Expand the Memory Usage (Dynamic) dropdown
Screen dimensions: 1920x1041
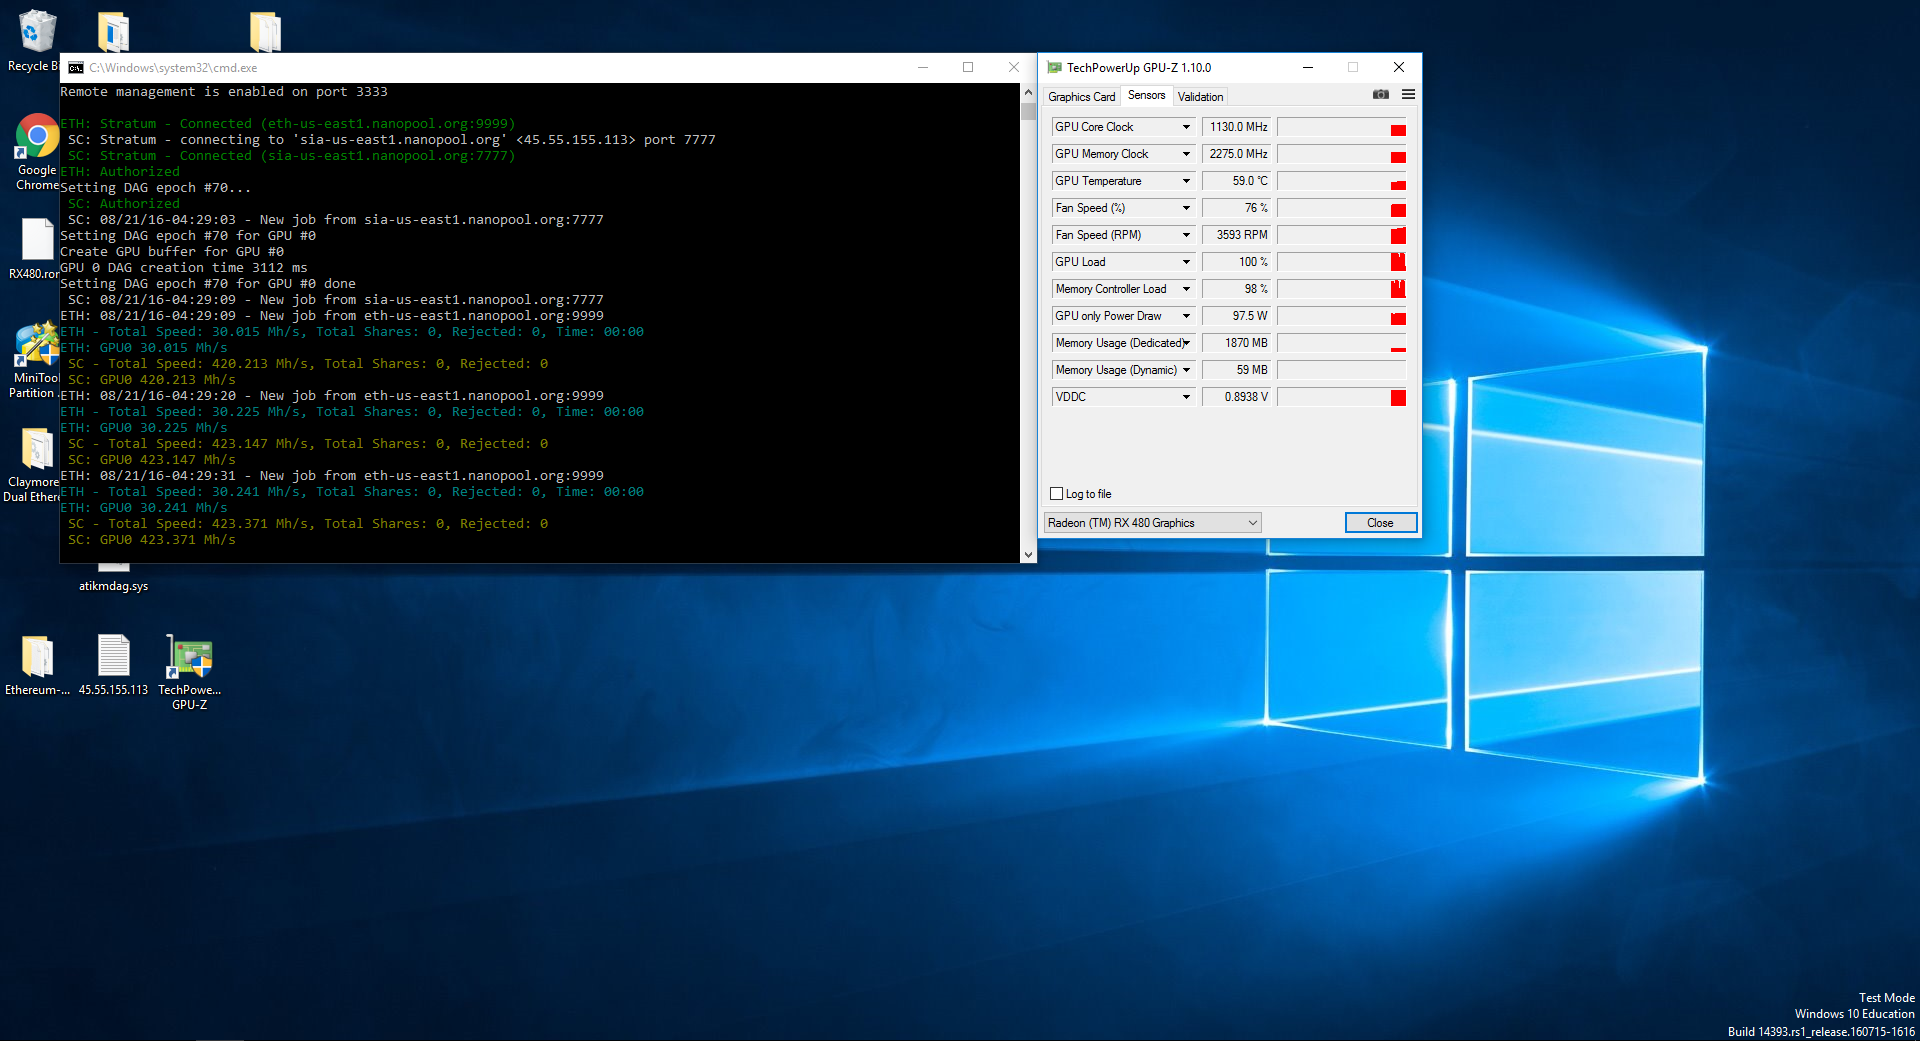(x=1186, y=370)
